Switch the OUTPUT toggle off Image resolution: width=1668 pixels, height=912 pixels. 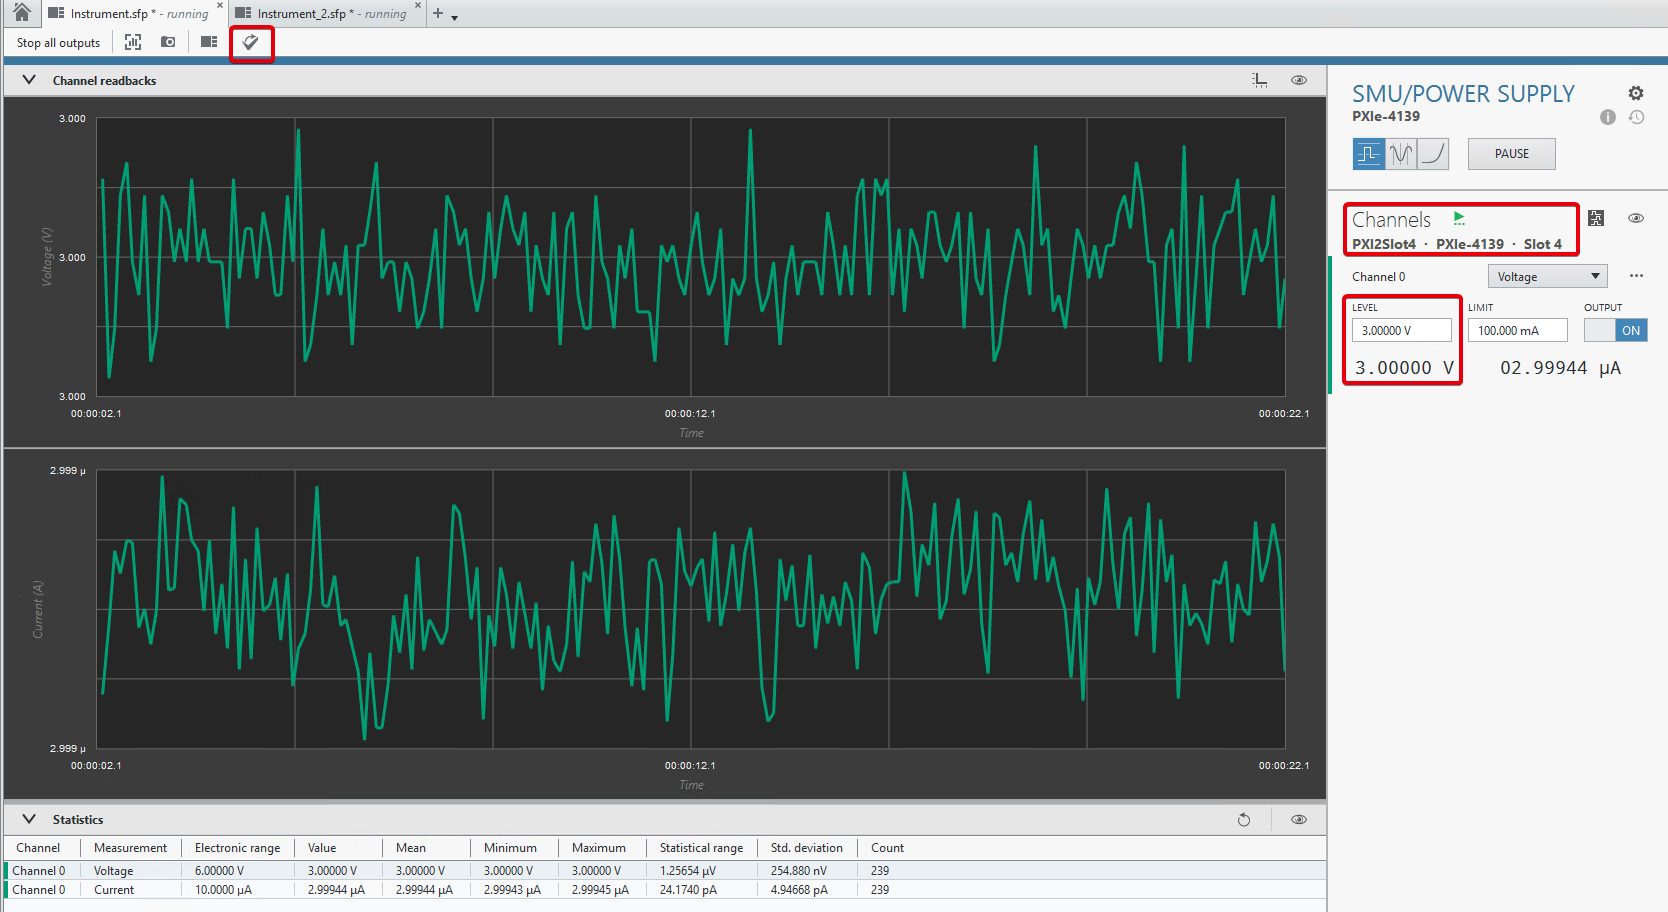pos(1615,330)
